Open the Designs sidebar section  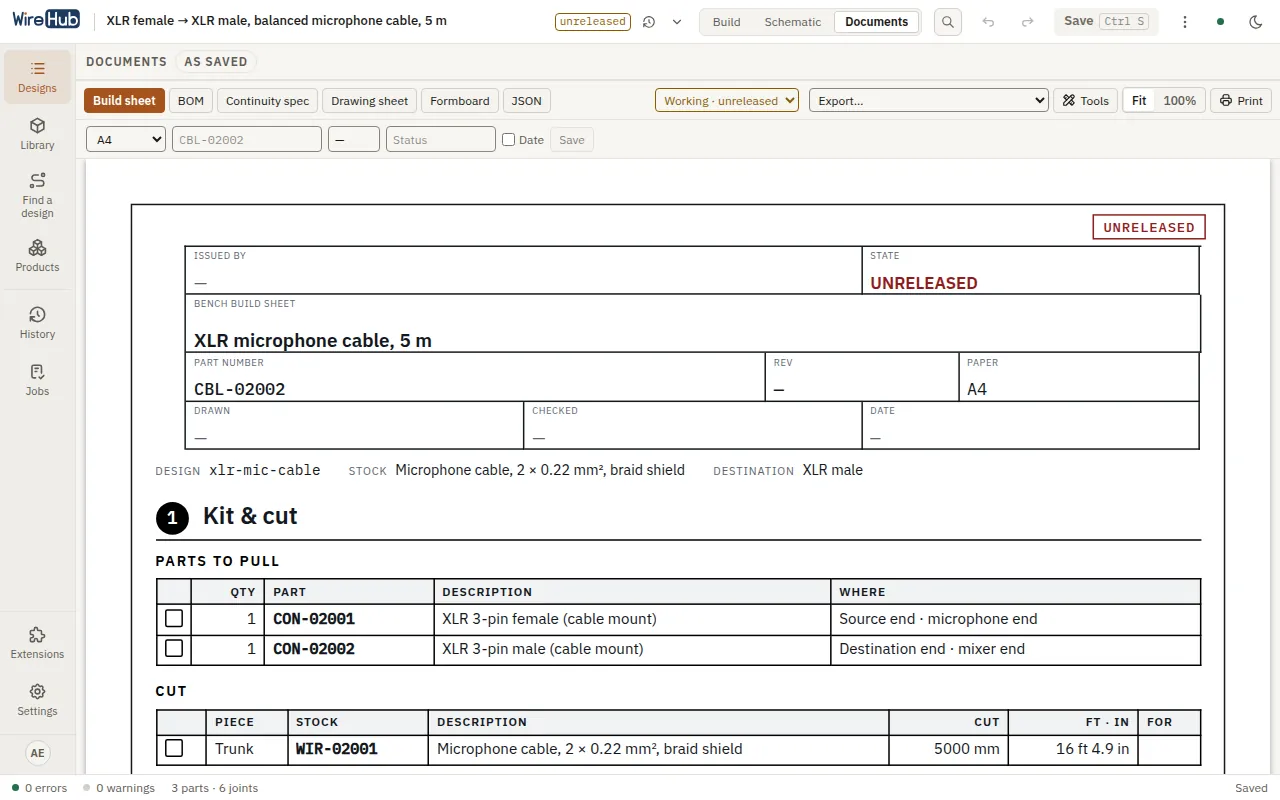37,77
